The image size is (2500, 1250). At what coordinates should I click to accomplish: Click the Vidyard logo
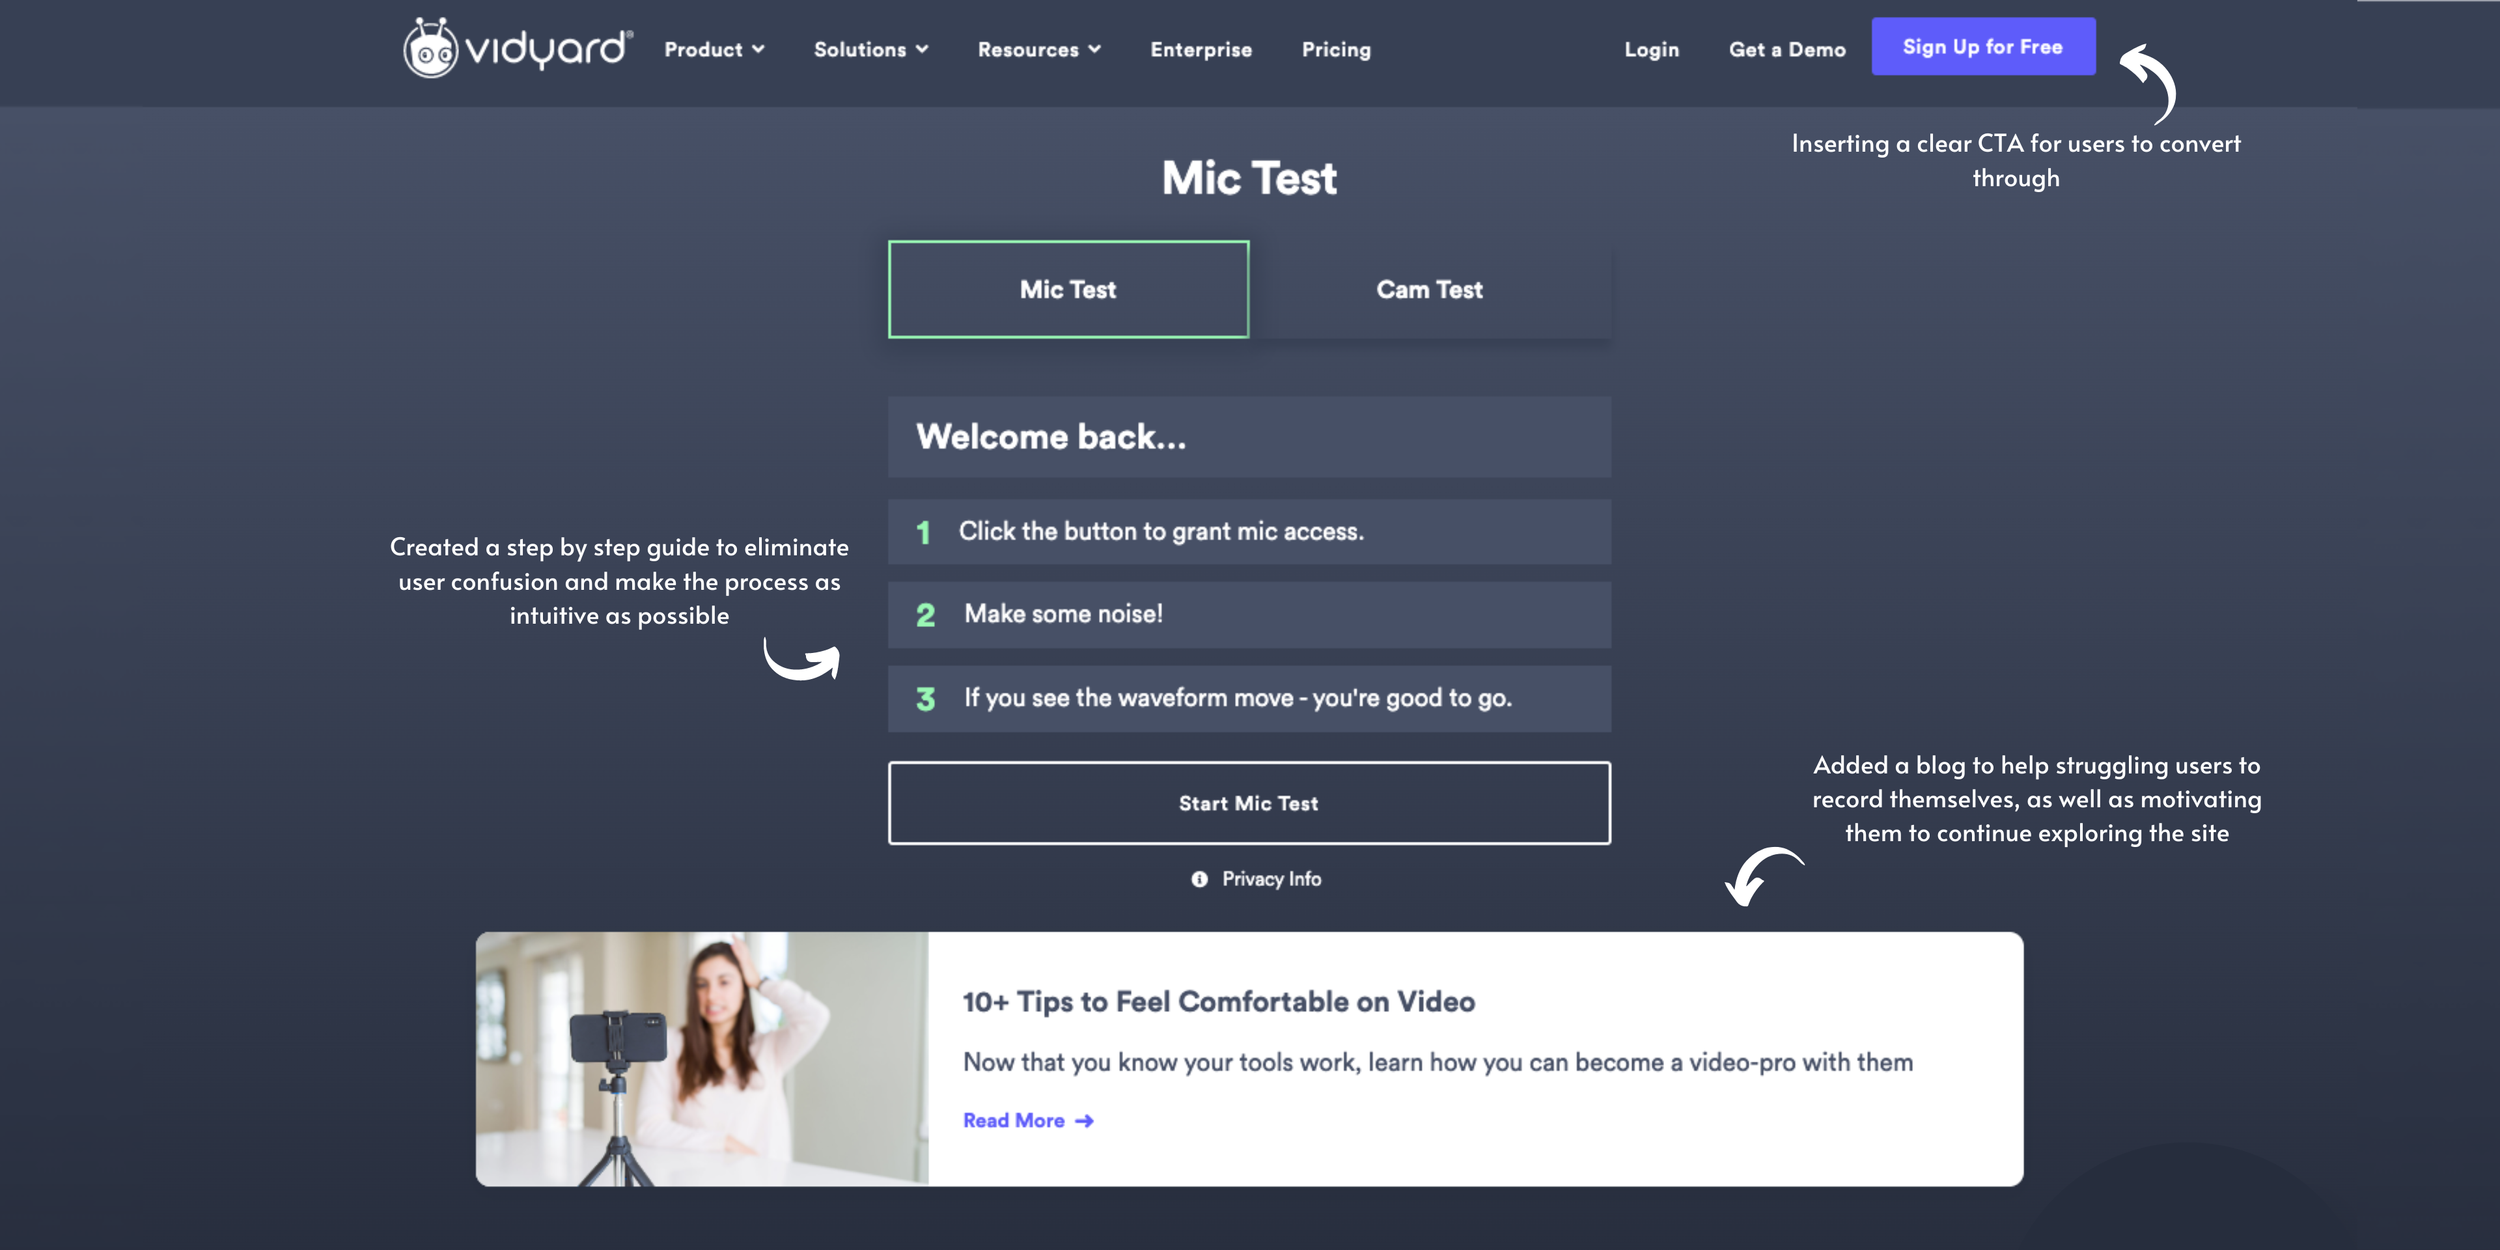coord(515,48)
